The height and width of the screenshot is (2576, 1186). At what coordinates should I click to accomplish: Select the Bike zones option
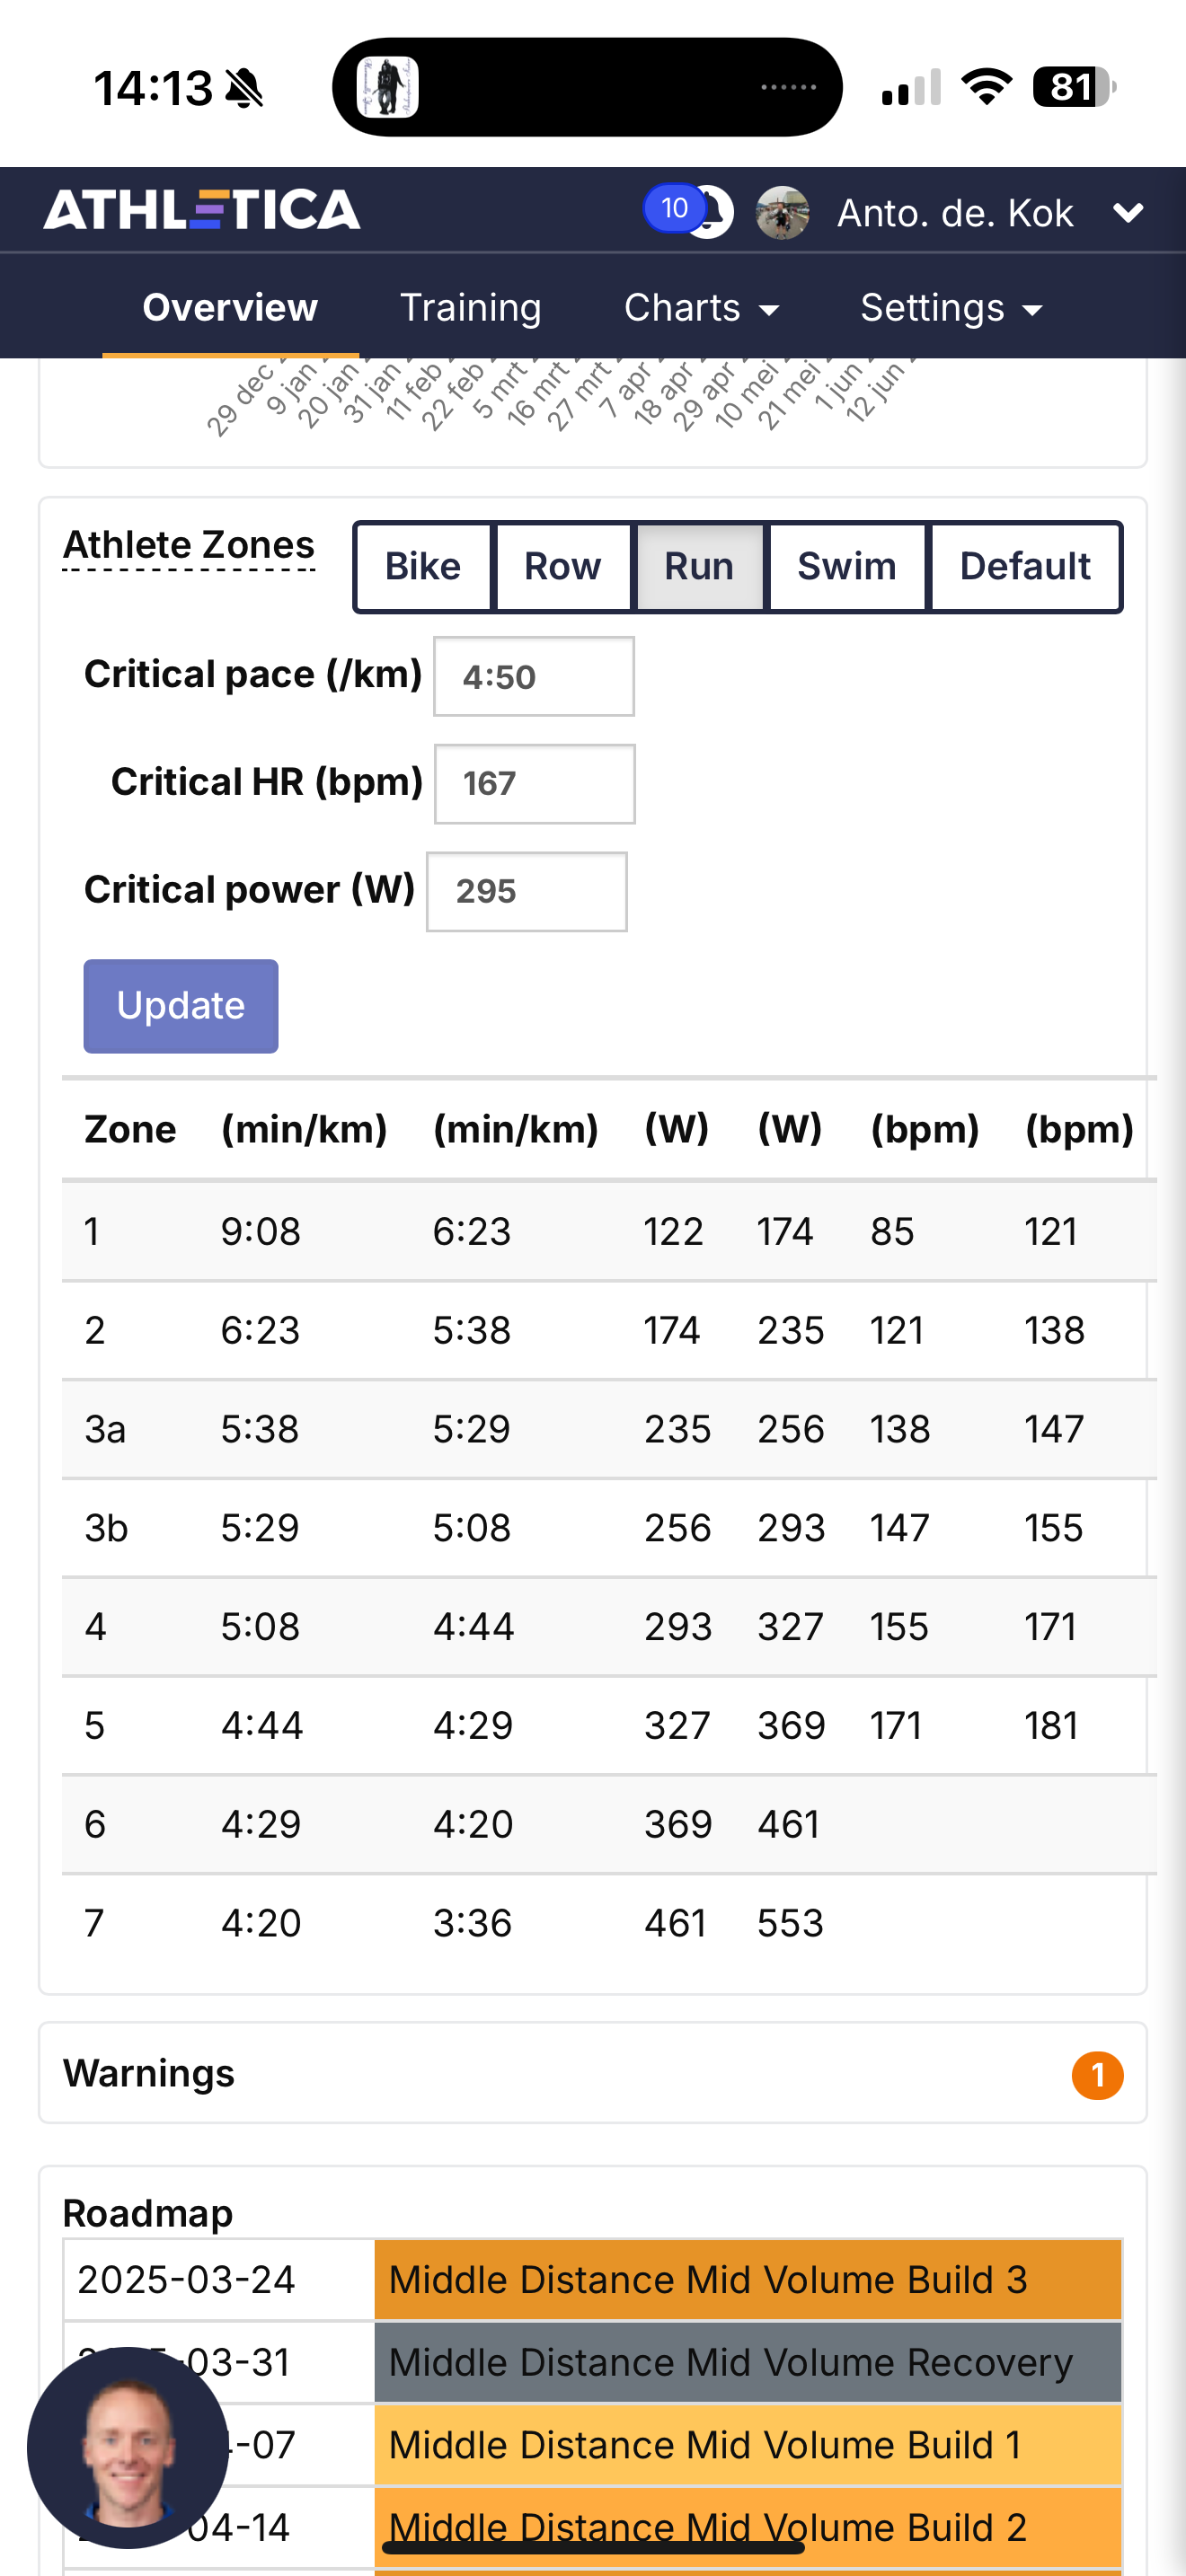423,566
